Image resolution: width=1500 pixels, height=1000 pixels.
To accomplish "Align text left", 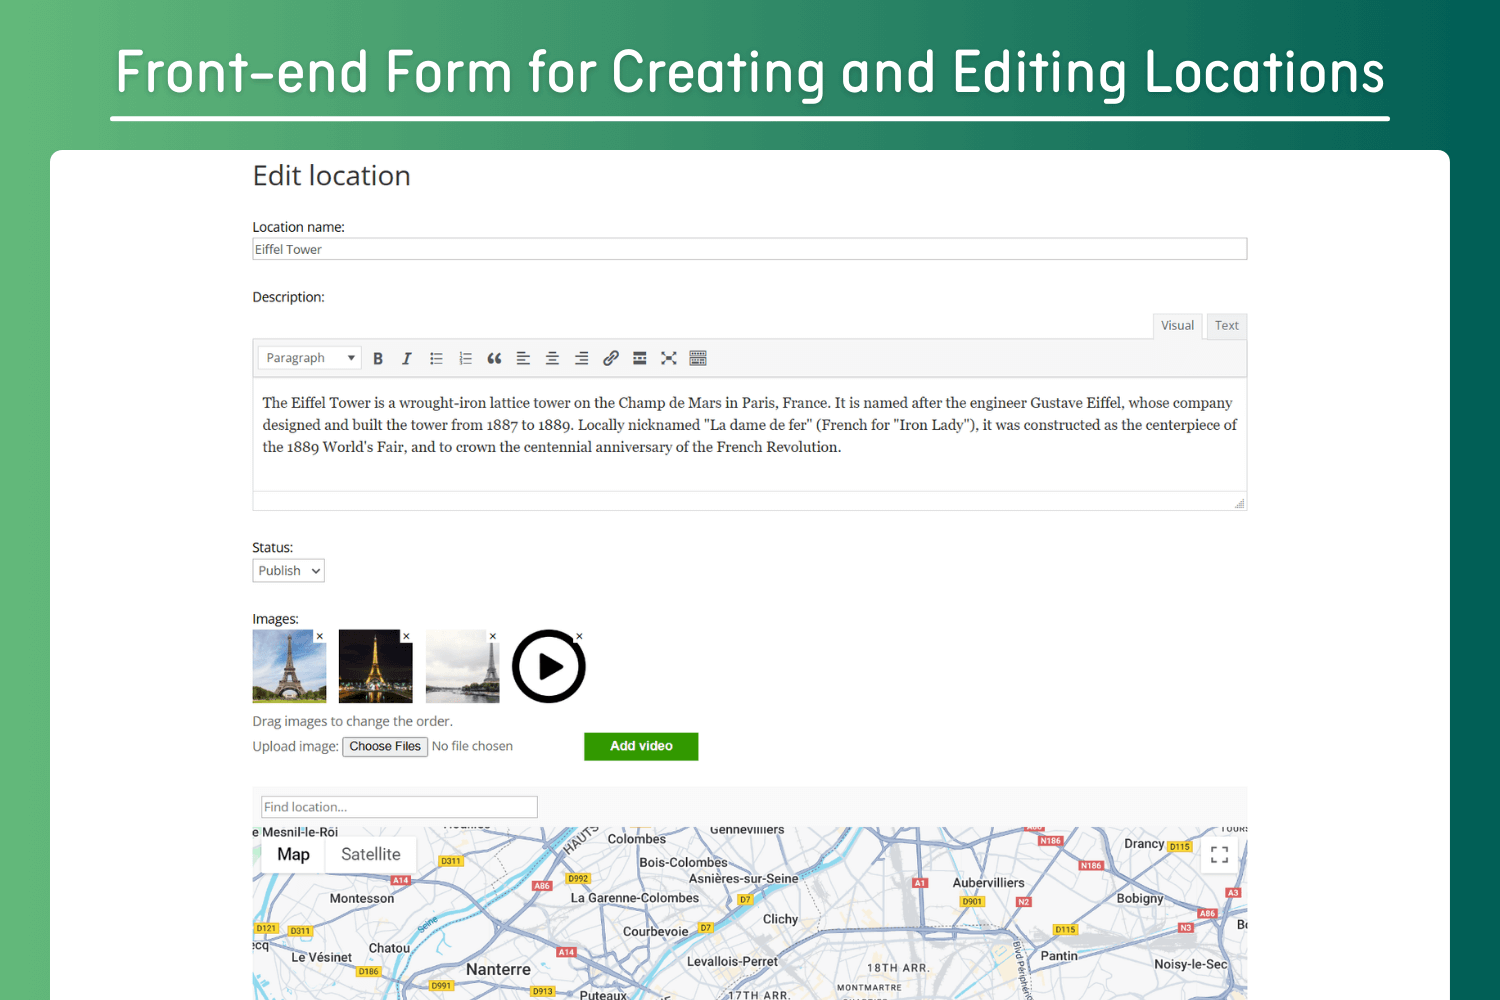I will (x=523, y=358).
